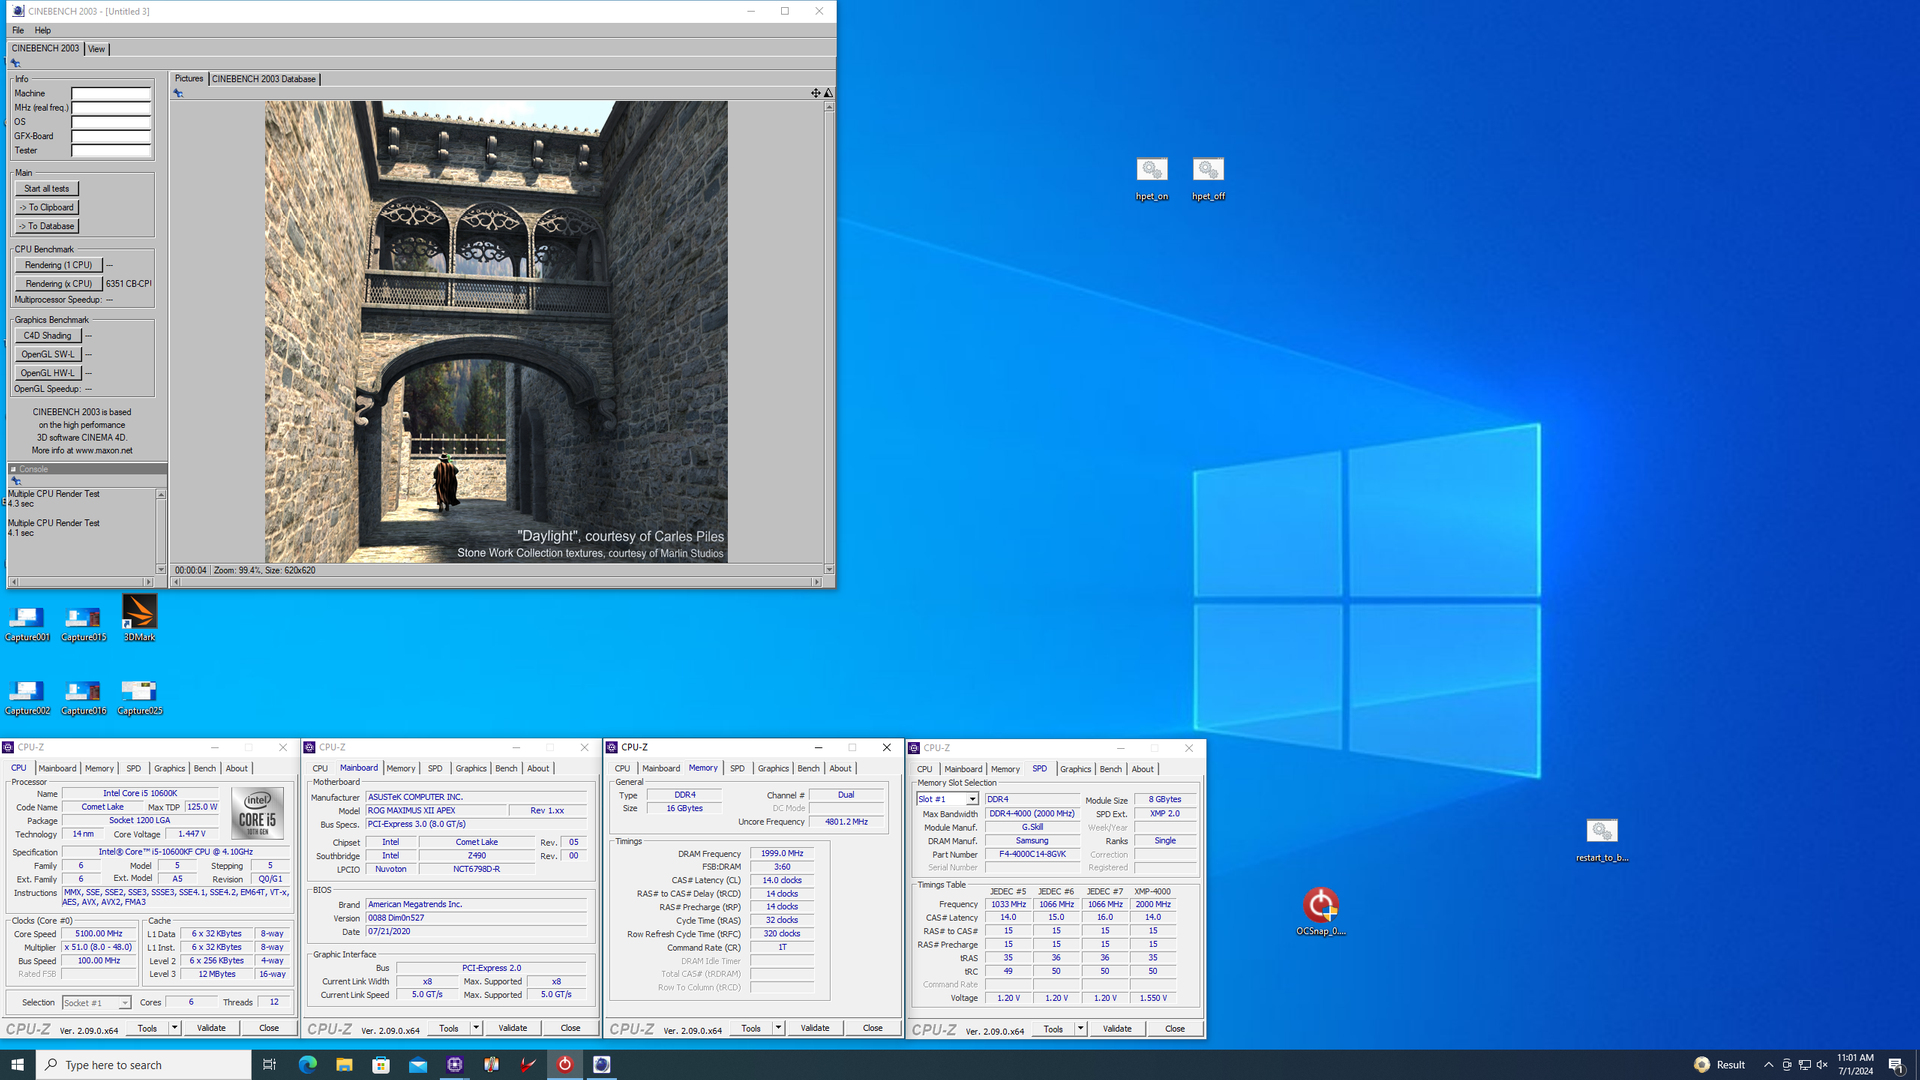Viewport: 1920px width, 1080px height.
Task: Click the red power icon in taskbar
Action: (x=565, y=1065)
